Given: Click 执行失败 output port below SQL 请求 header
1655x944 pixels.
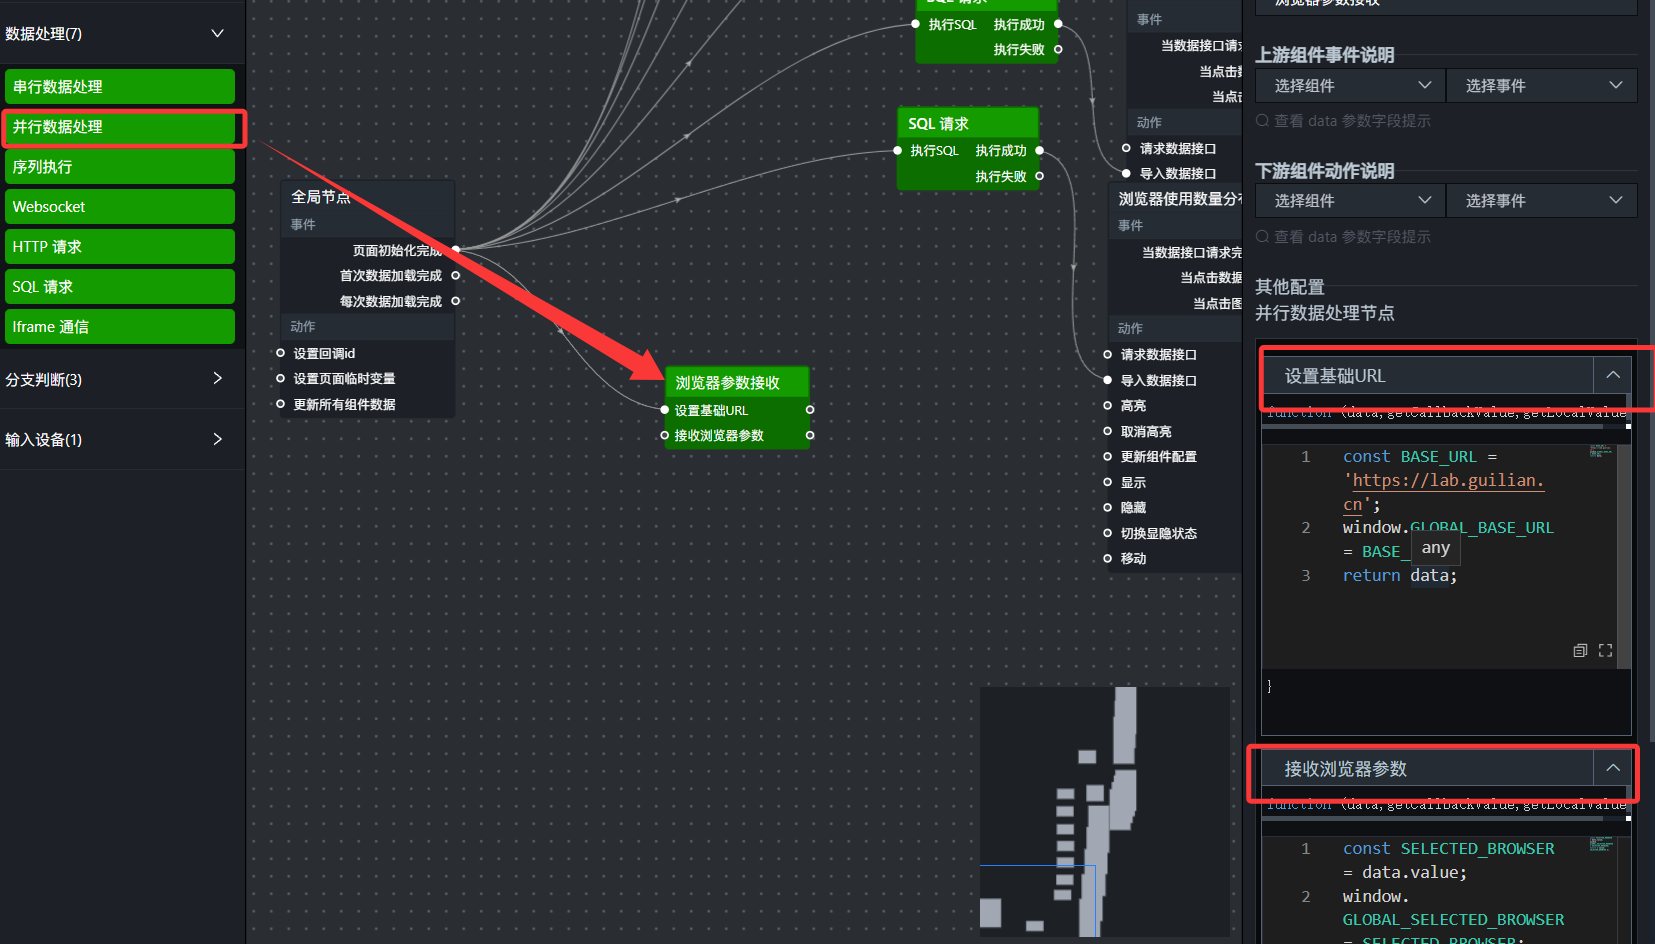Looking at the screenshot, I should [x=1039, y=176].
